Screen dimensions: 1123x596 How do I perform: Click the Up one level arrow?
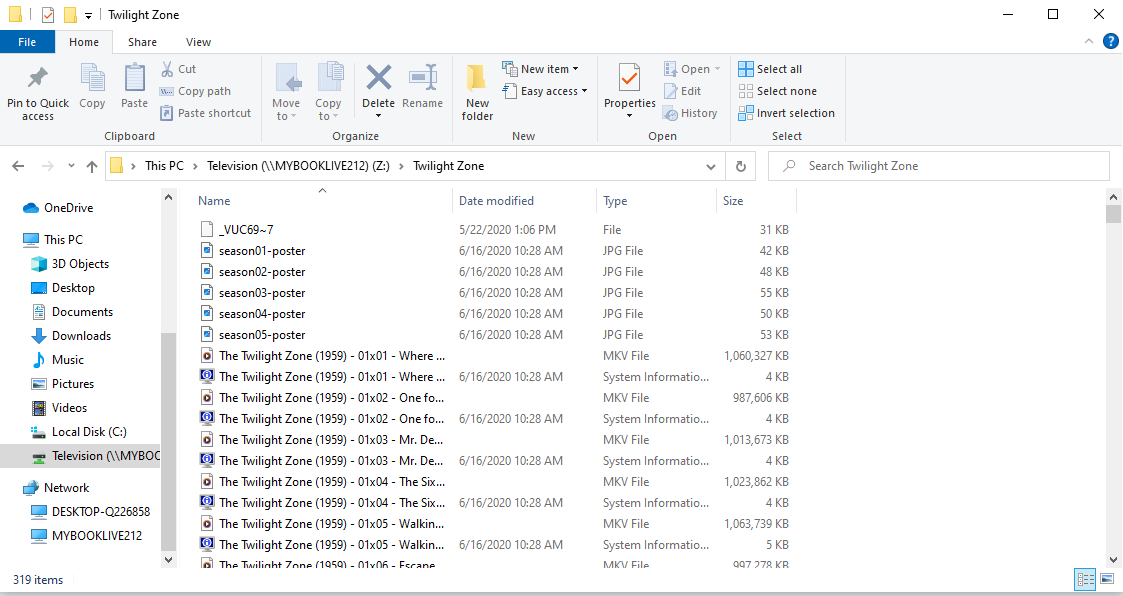click(92, 166)
